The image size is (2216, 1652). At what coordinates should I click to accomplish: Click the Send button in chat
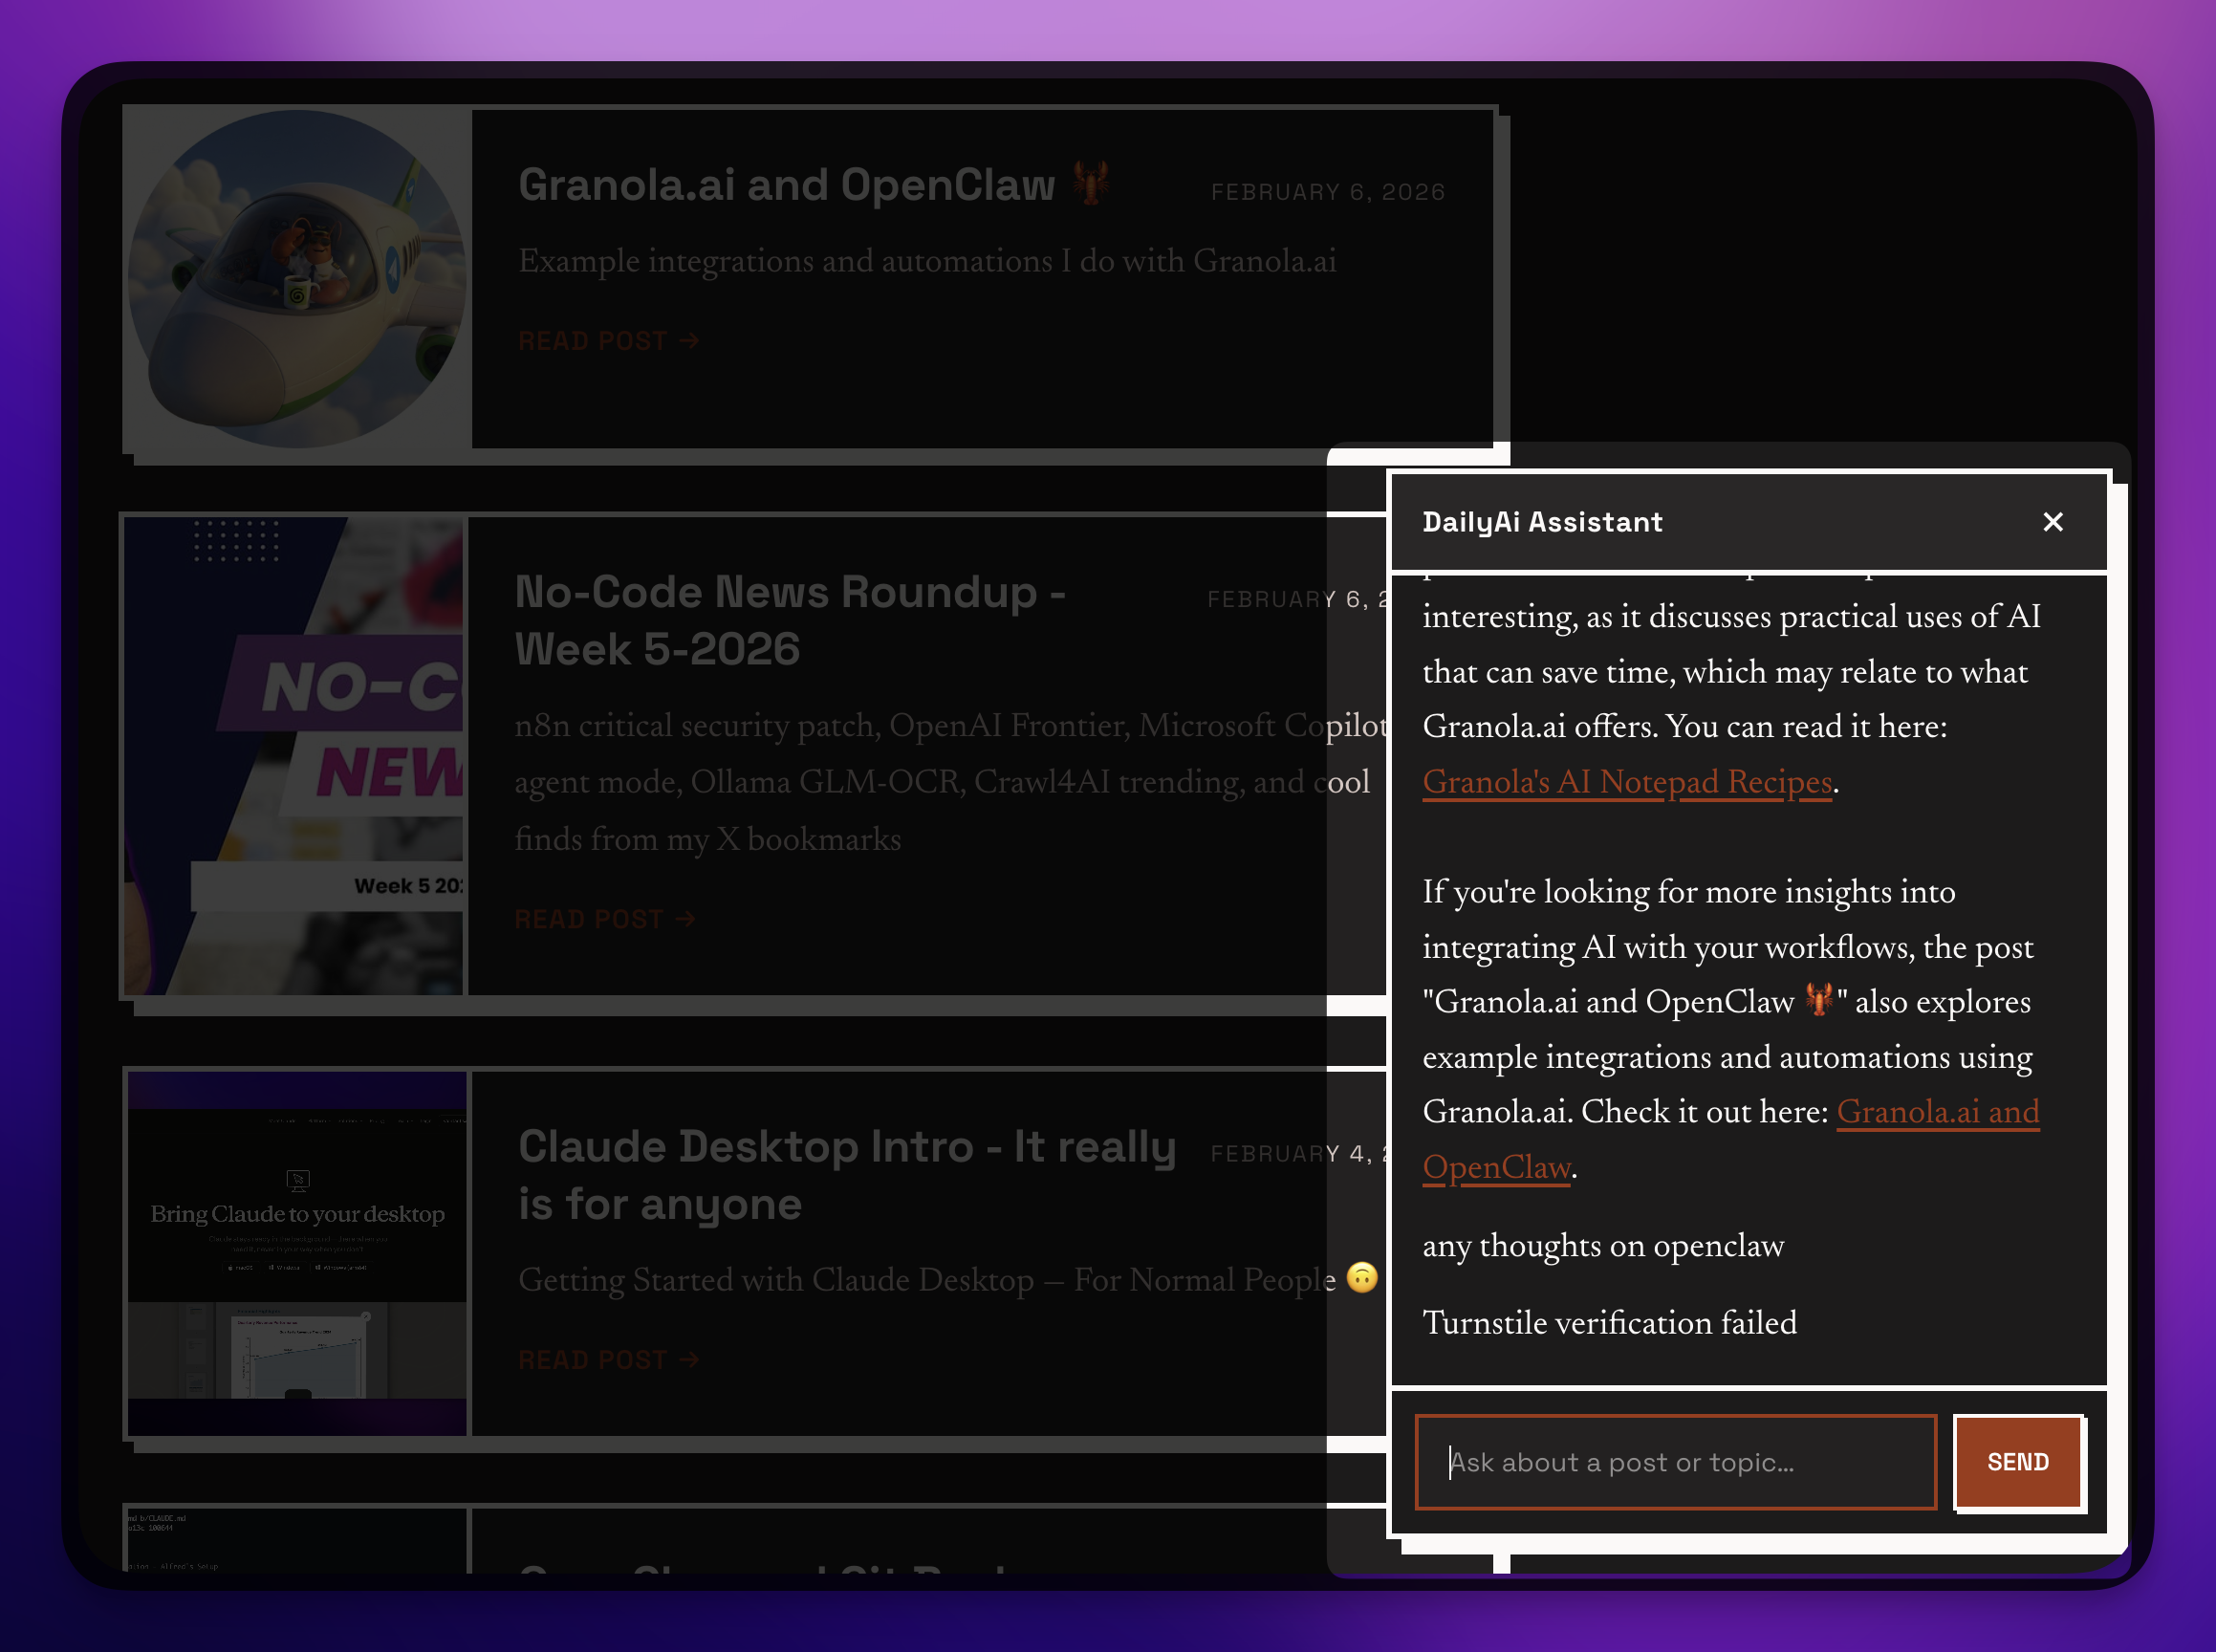(x=2017, y=1462)
